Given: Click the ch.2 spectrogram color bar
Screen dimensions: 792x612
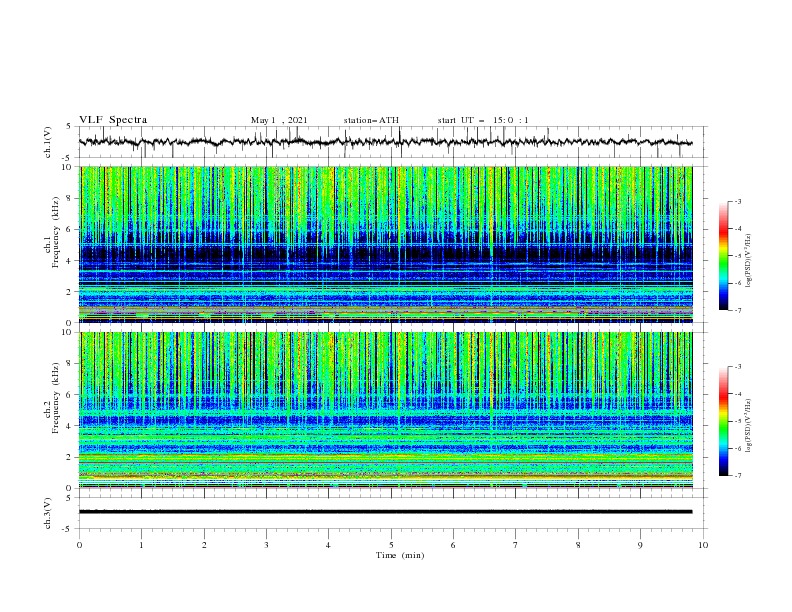Looking at the screenshot, I should click(x=723, y=421).
